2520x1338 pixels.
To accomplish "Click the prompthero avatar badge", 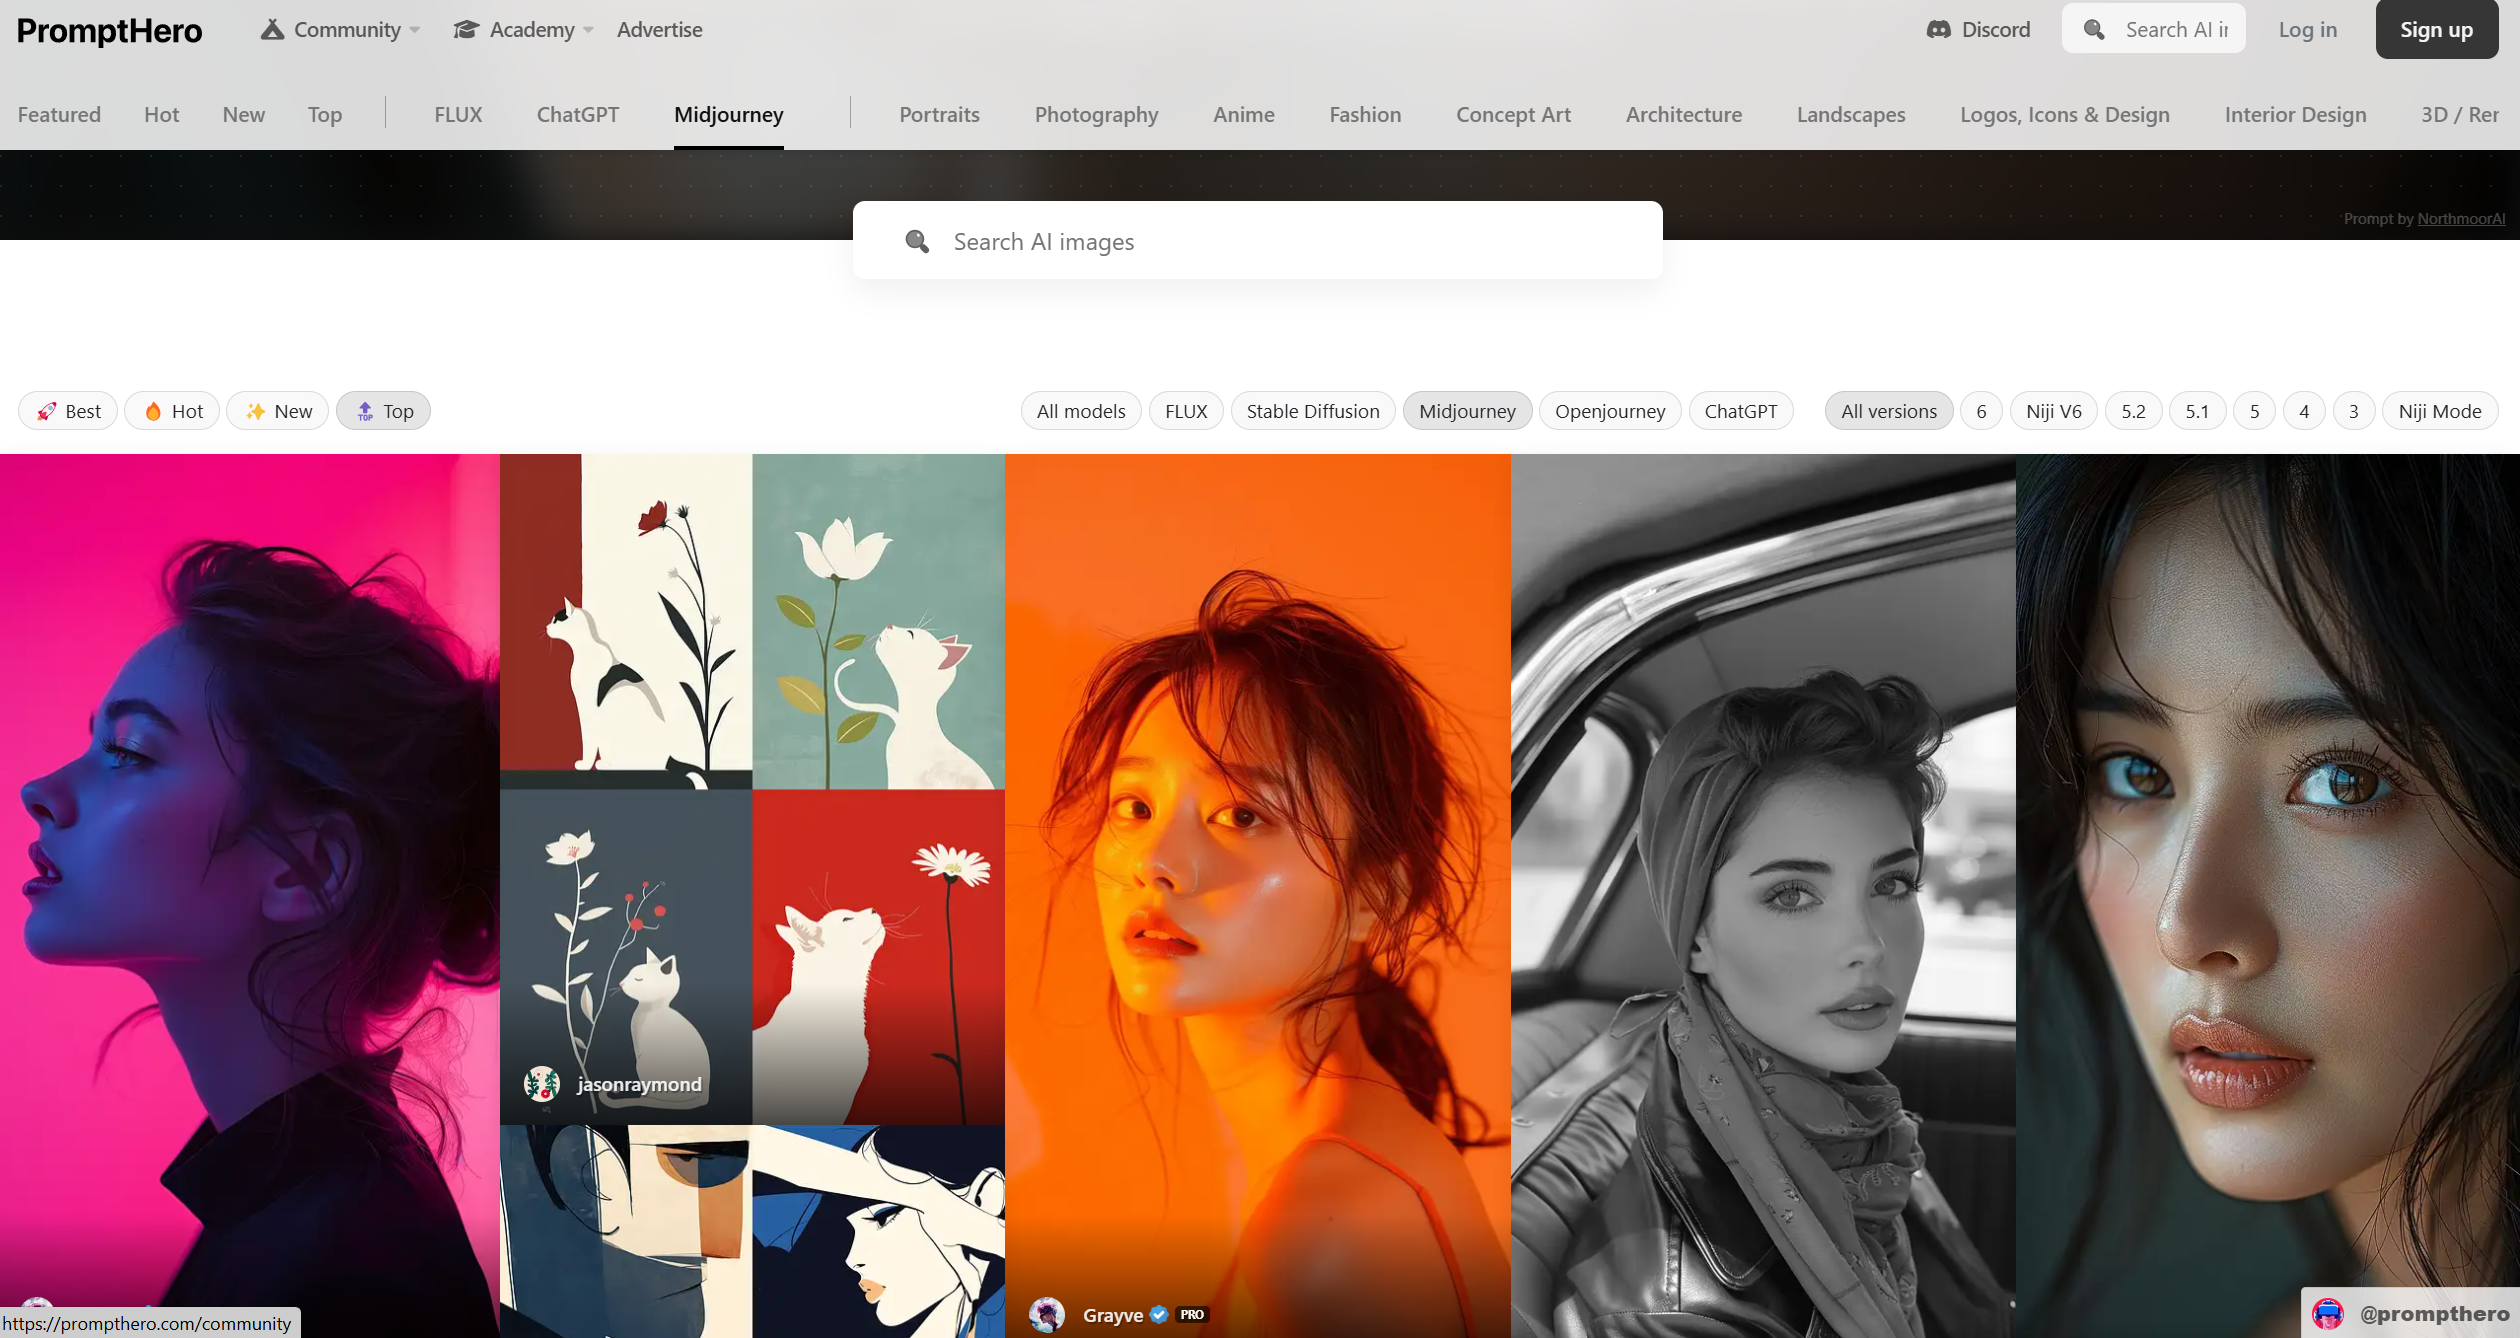I will [x=2328, y=1314].
